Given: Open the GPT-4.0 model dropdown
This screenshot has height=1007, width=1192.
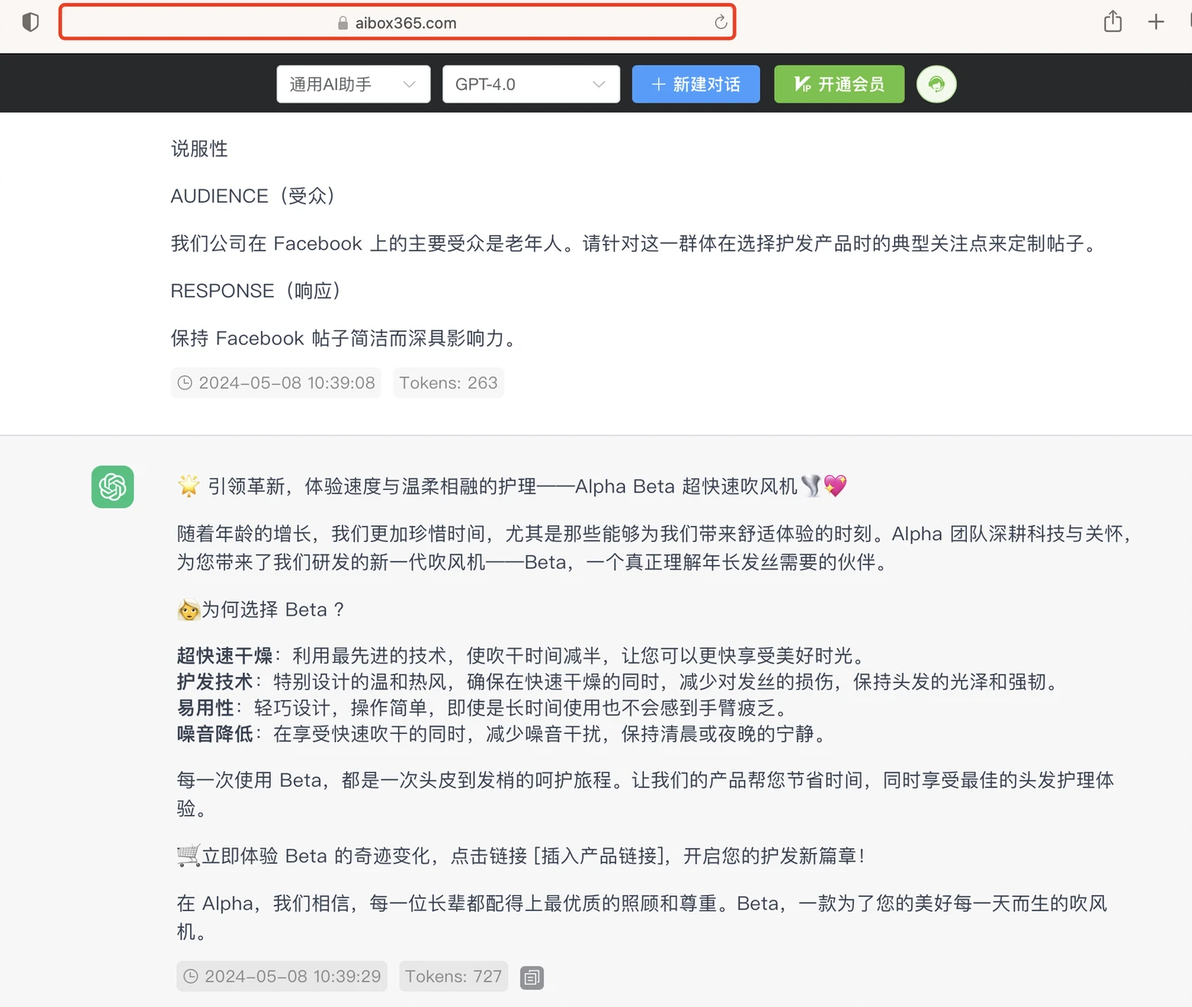Looking at the screenshot, I should (531, 84).
